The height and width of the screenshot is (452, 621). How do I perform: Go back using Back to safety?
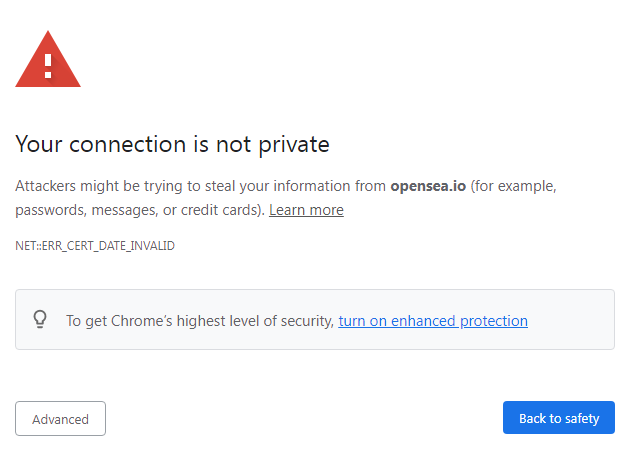point(558,418)
